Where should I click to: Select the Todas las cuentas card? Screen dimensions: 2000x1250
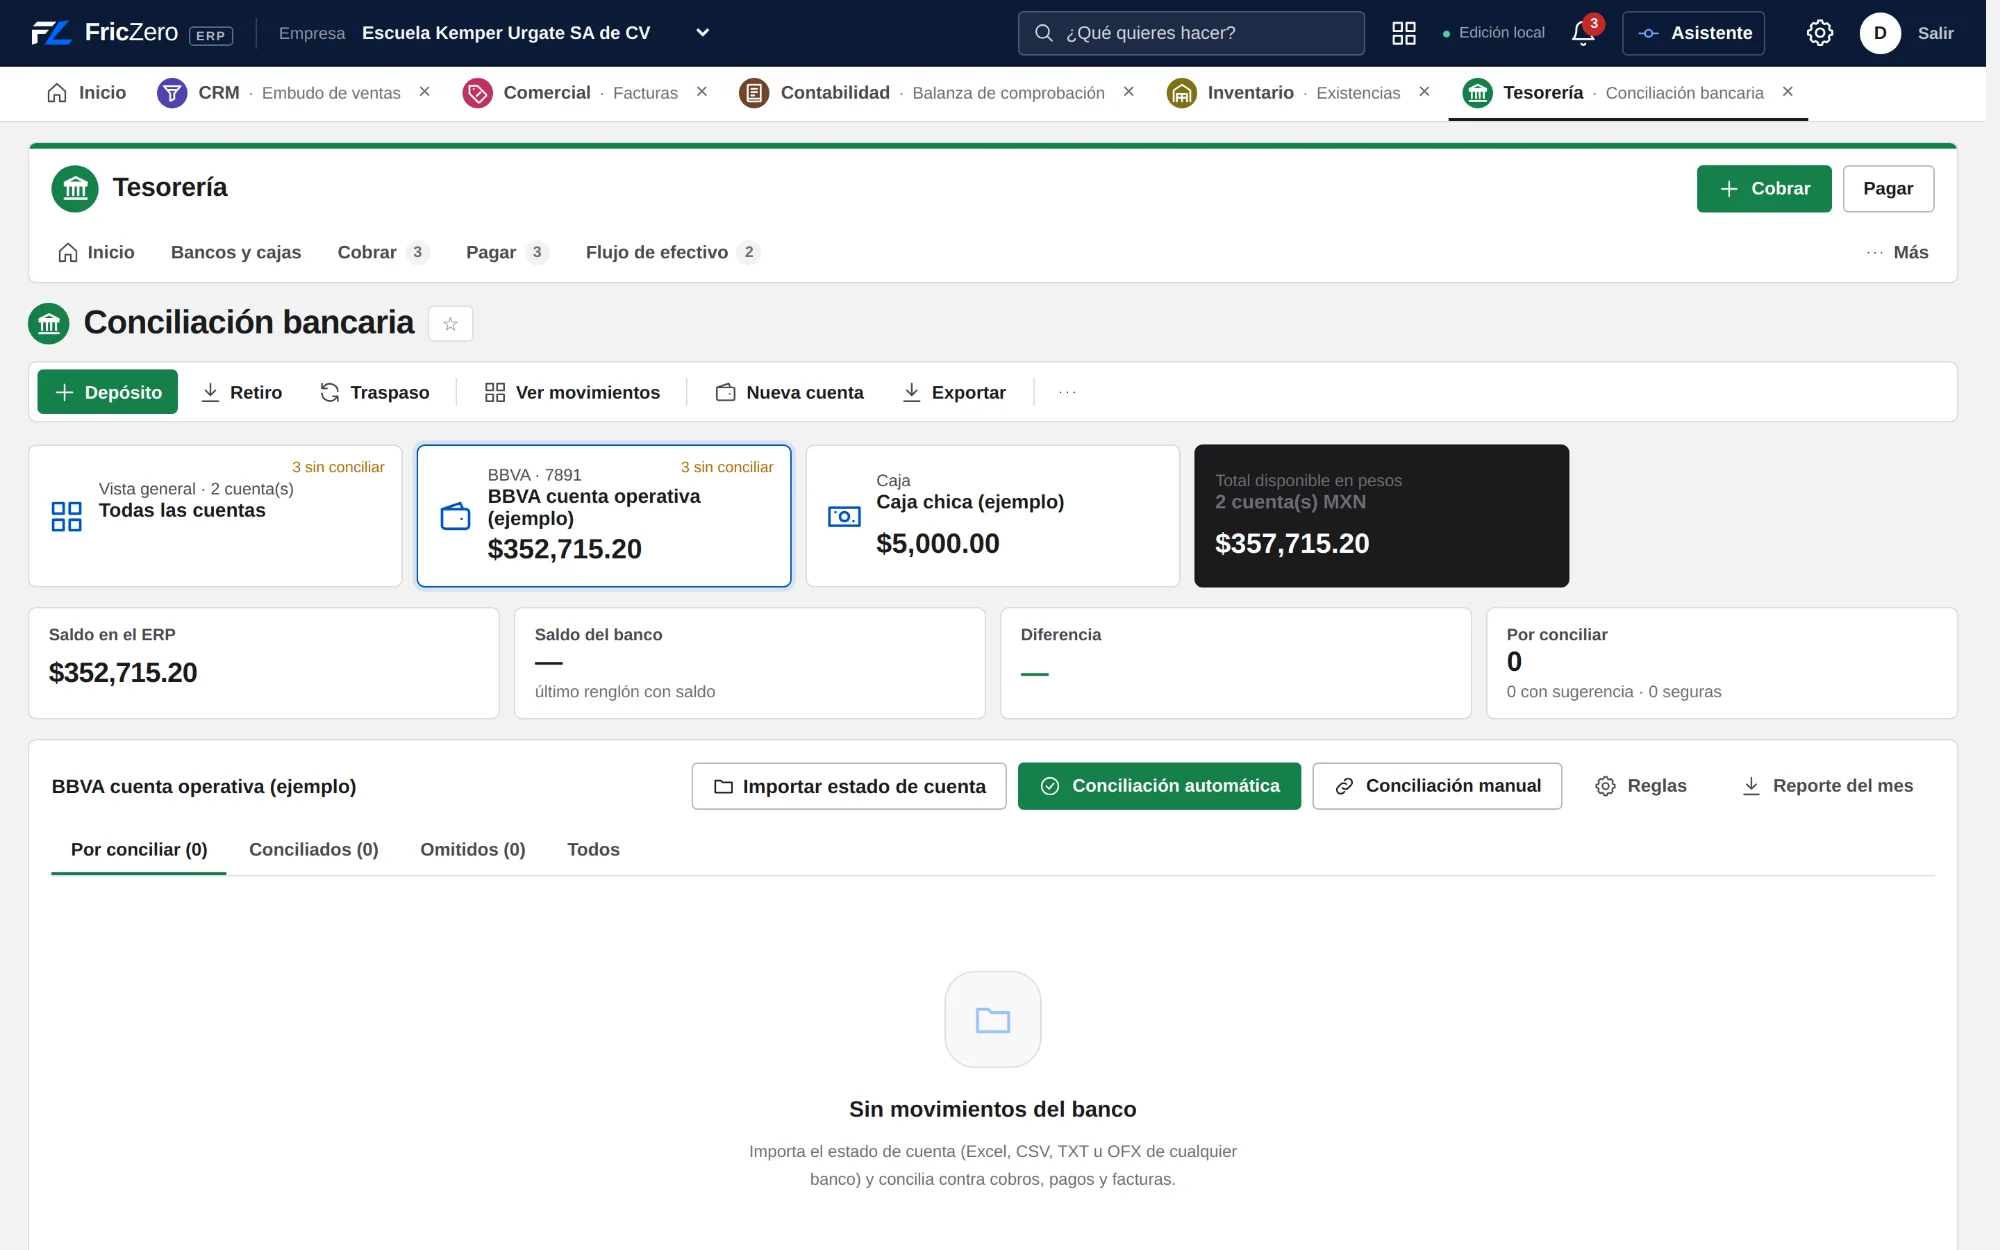pos(215,515)
